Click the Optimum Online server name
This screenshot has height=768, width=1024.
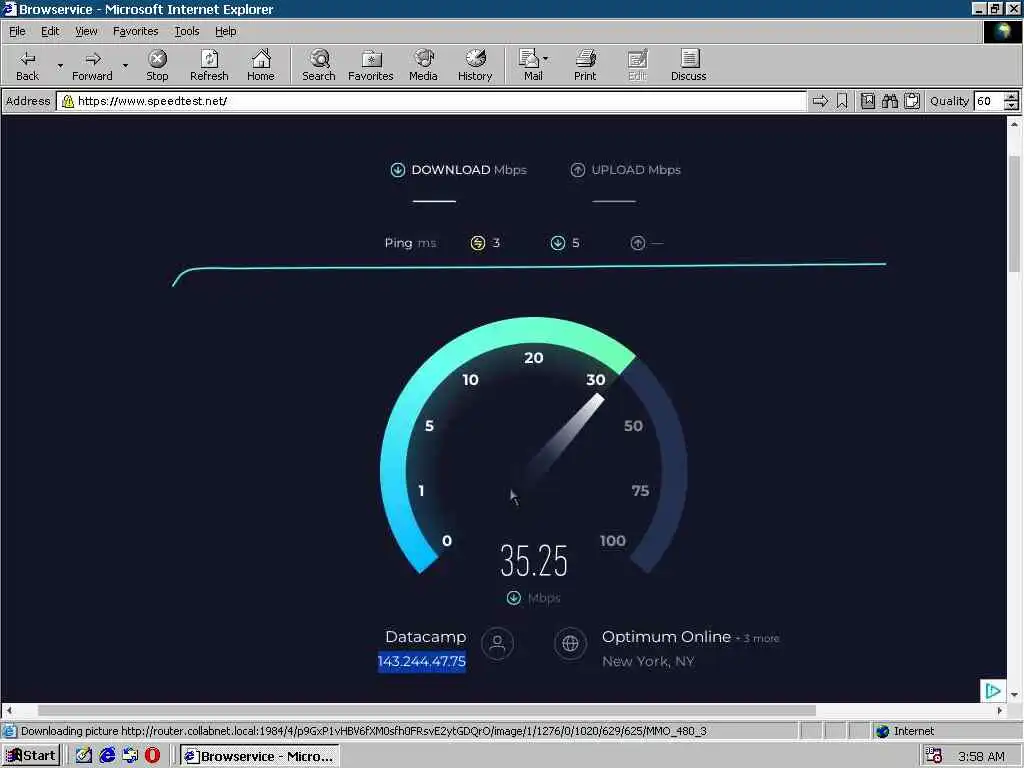[666, 637]
